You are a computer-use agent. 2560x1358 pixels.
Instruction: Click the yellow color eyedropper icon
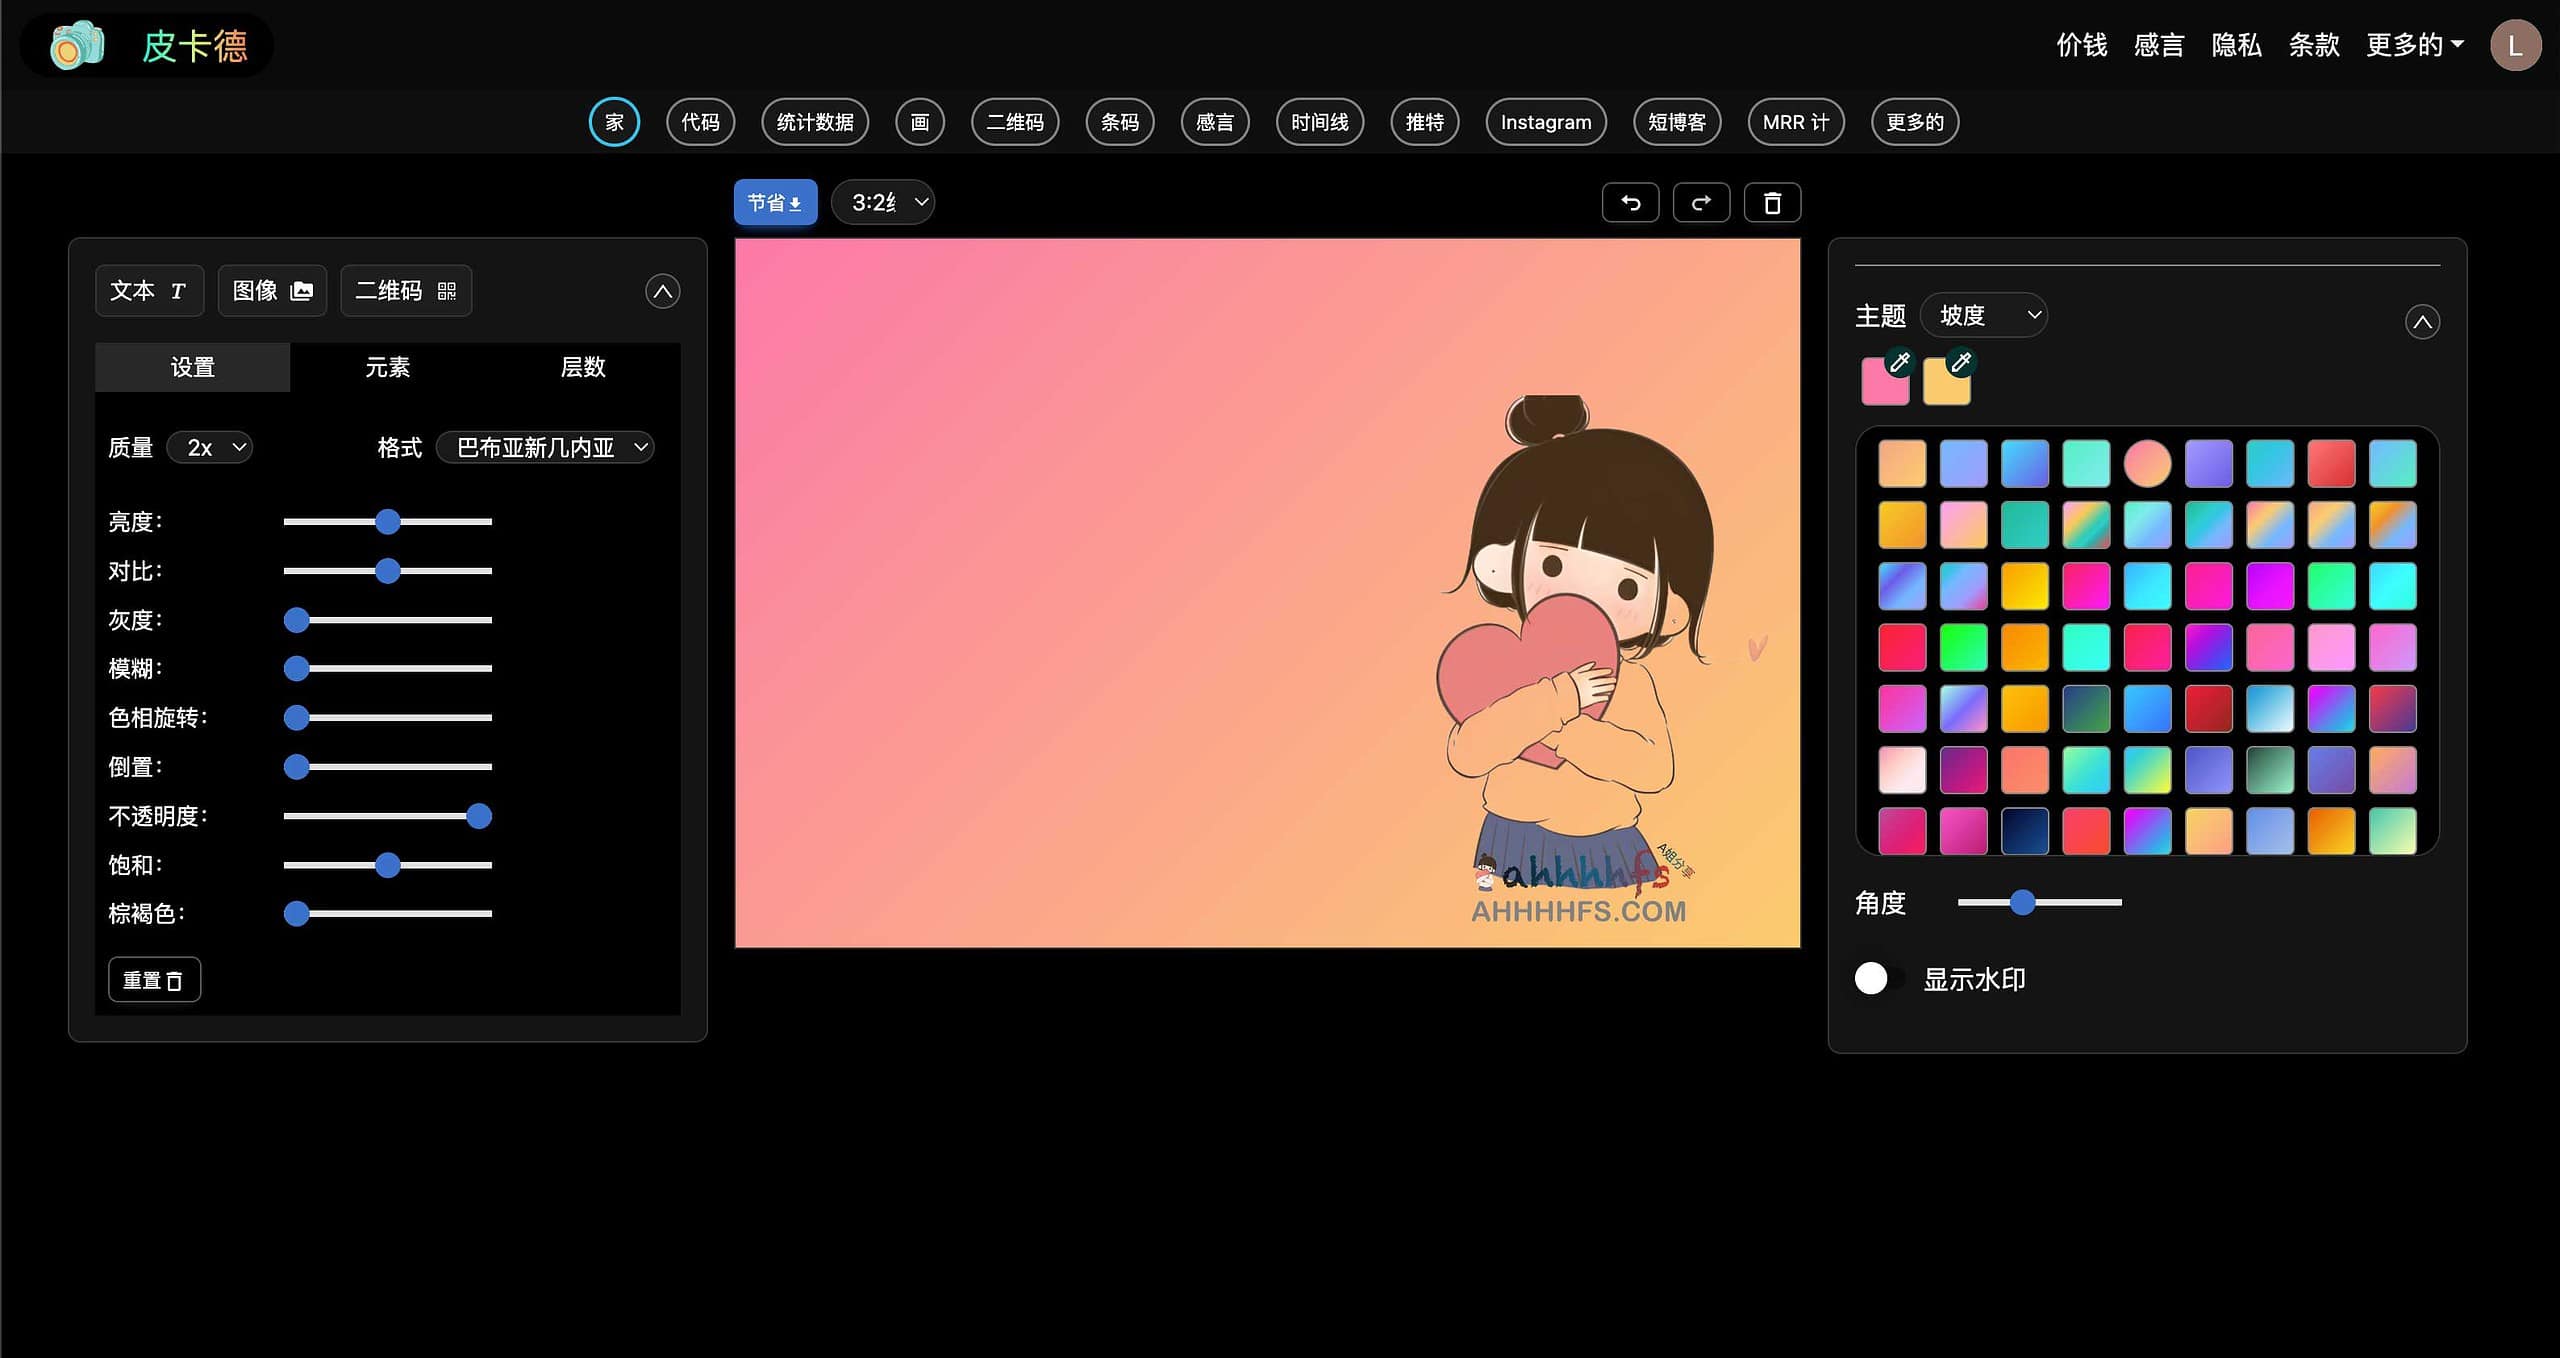[x=1961, y=362]
